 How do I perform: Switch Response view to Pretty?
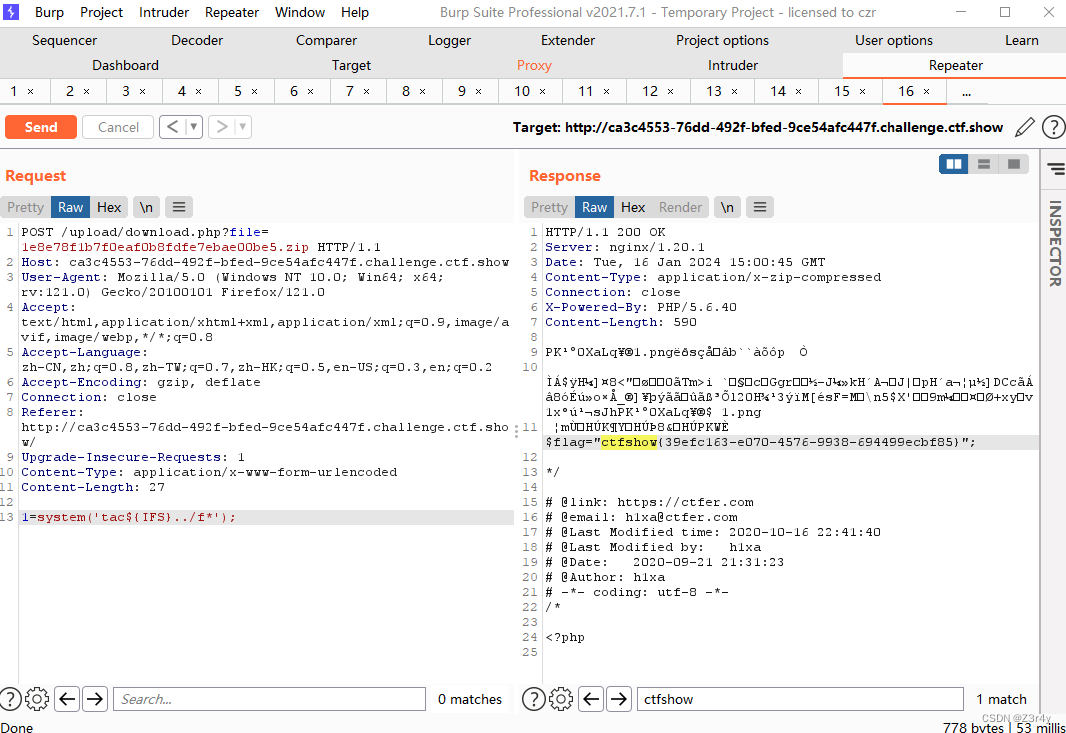549,207
